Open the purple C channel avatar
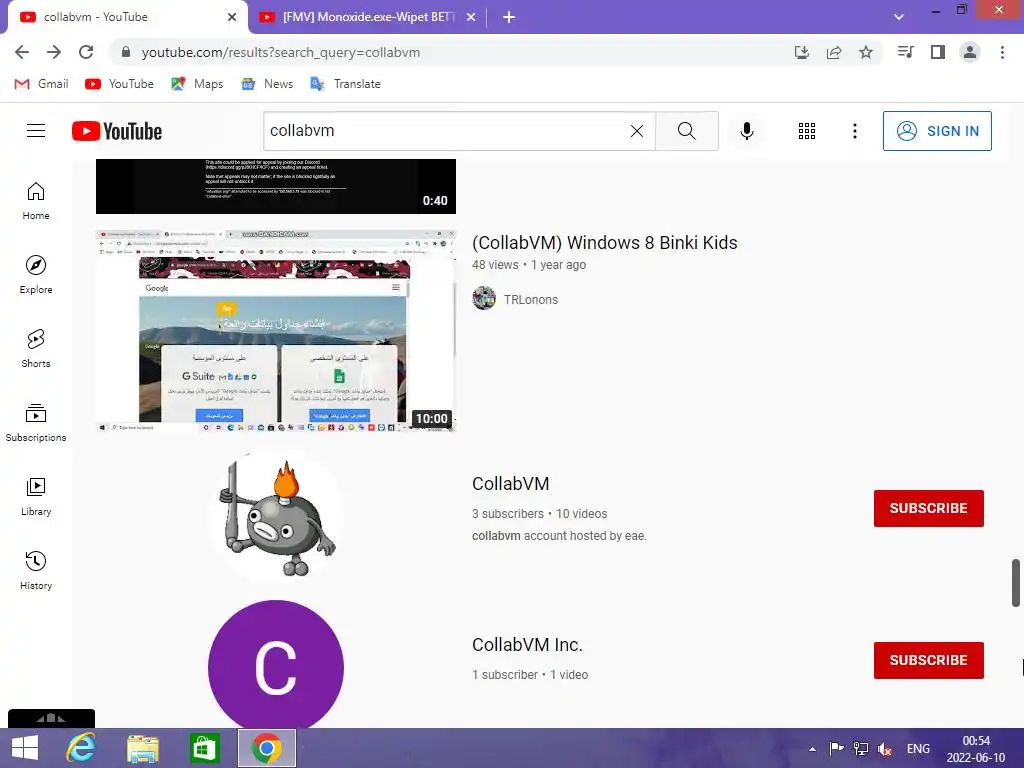Image resolution: width=1024 pixels, height=768 pixels. 276,666
